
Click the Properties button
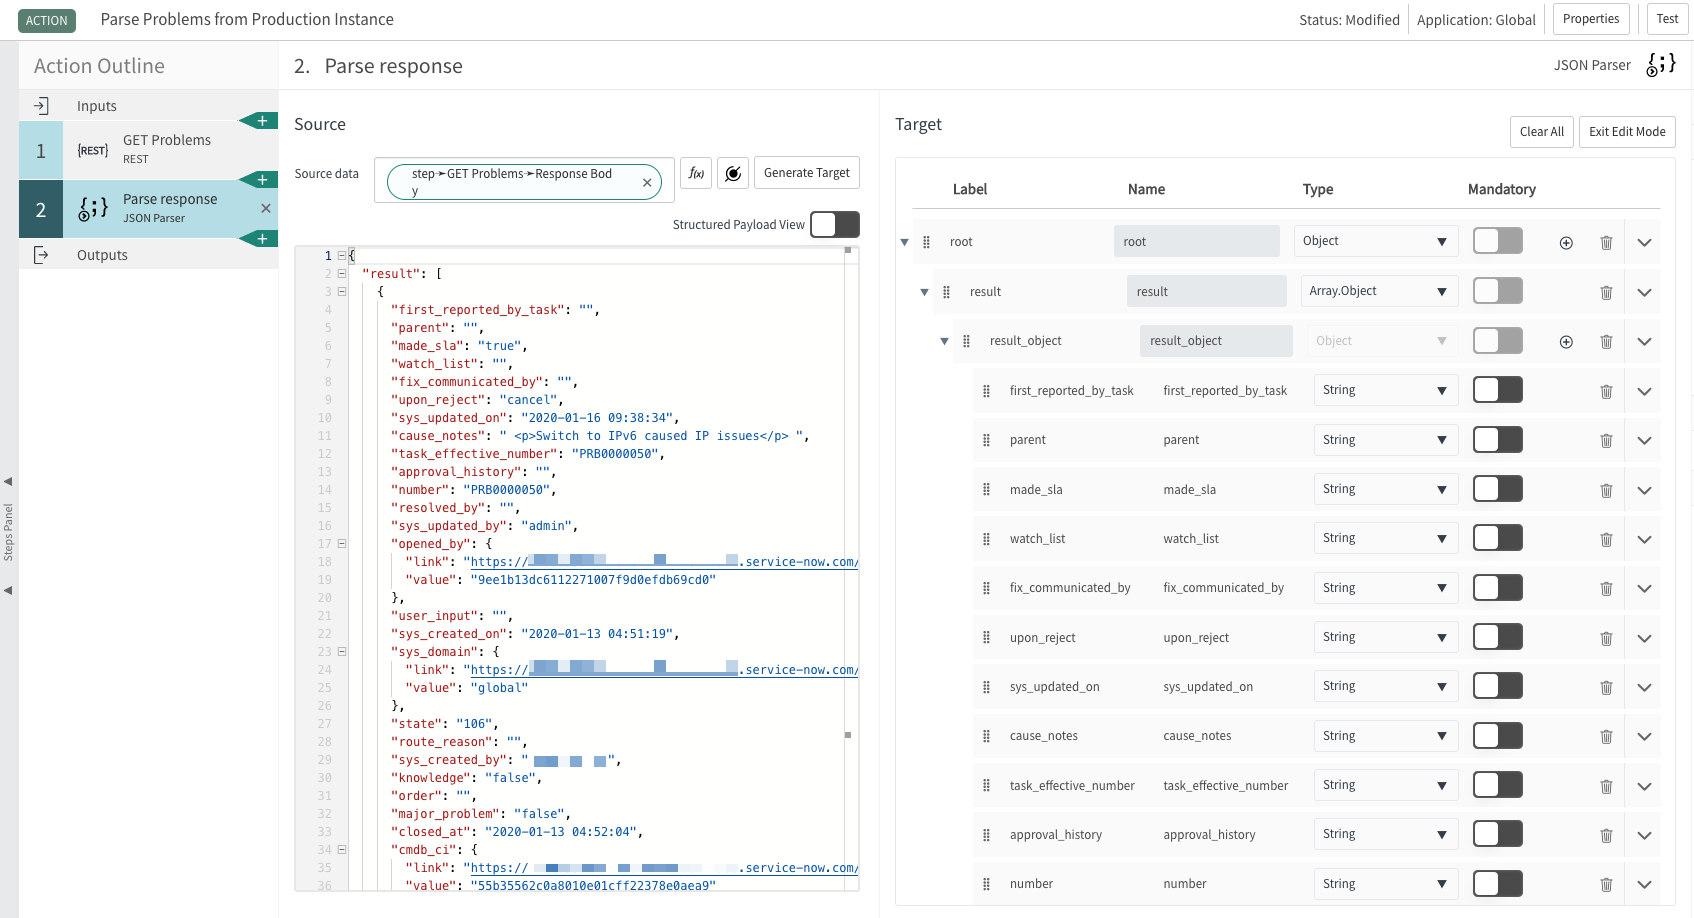[1591, 19]
